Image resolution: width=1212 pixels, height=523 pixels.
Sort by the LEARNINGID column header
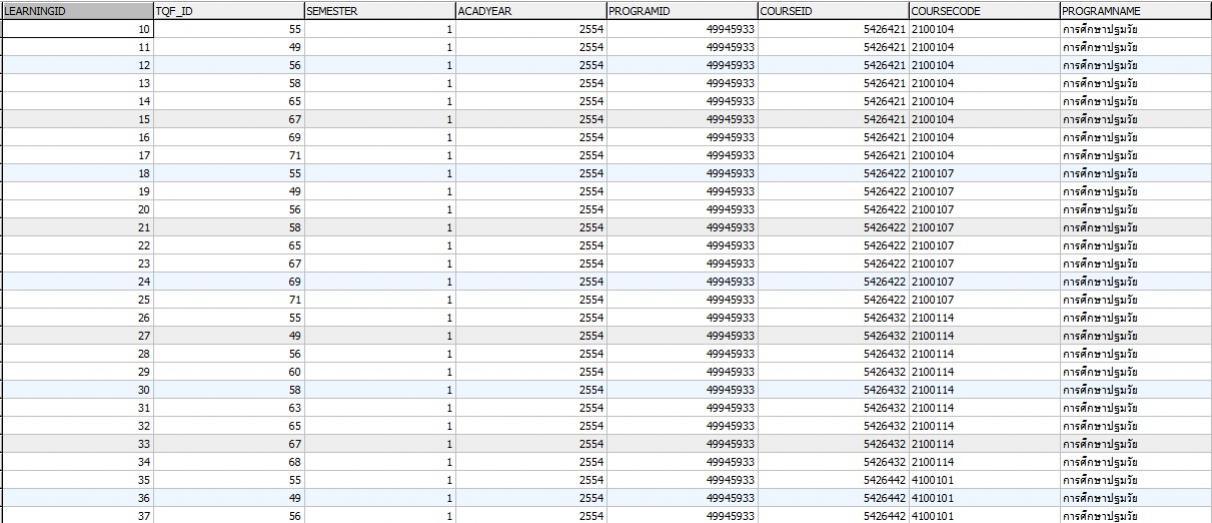point(77,9)
